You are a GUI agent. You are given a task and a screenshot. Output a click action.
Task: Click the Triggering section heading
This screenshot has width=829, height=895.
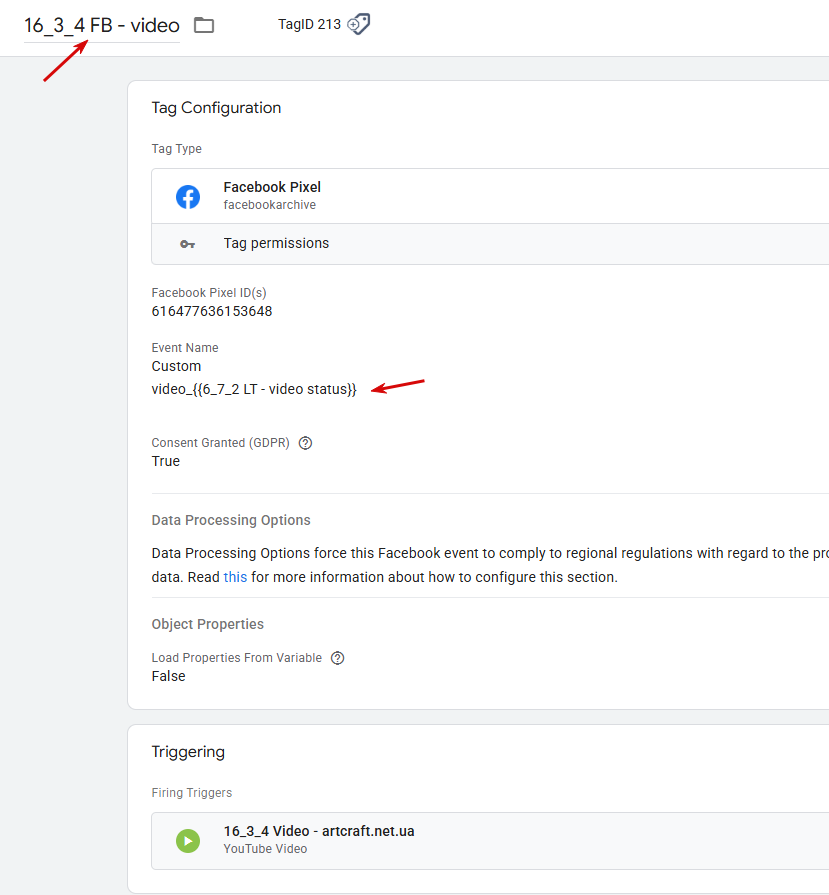point(188,752)
